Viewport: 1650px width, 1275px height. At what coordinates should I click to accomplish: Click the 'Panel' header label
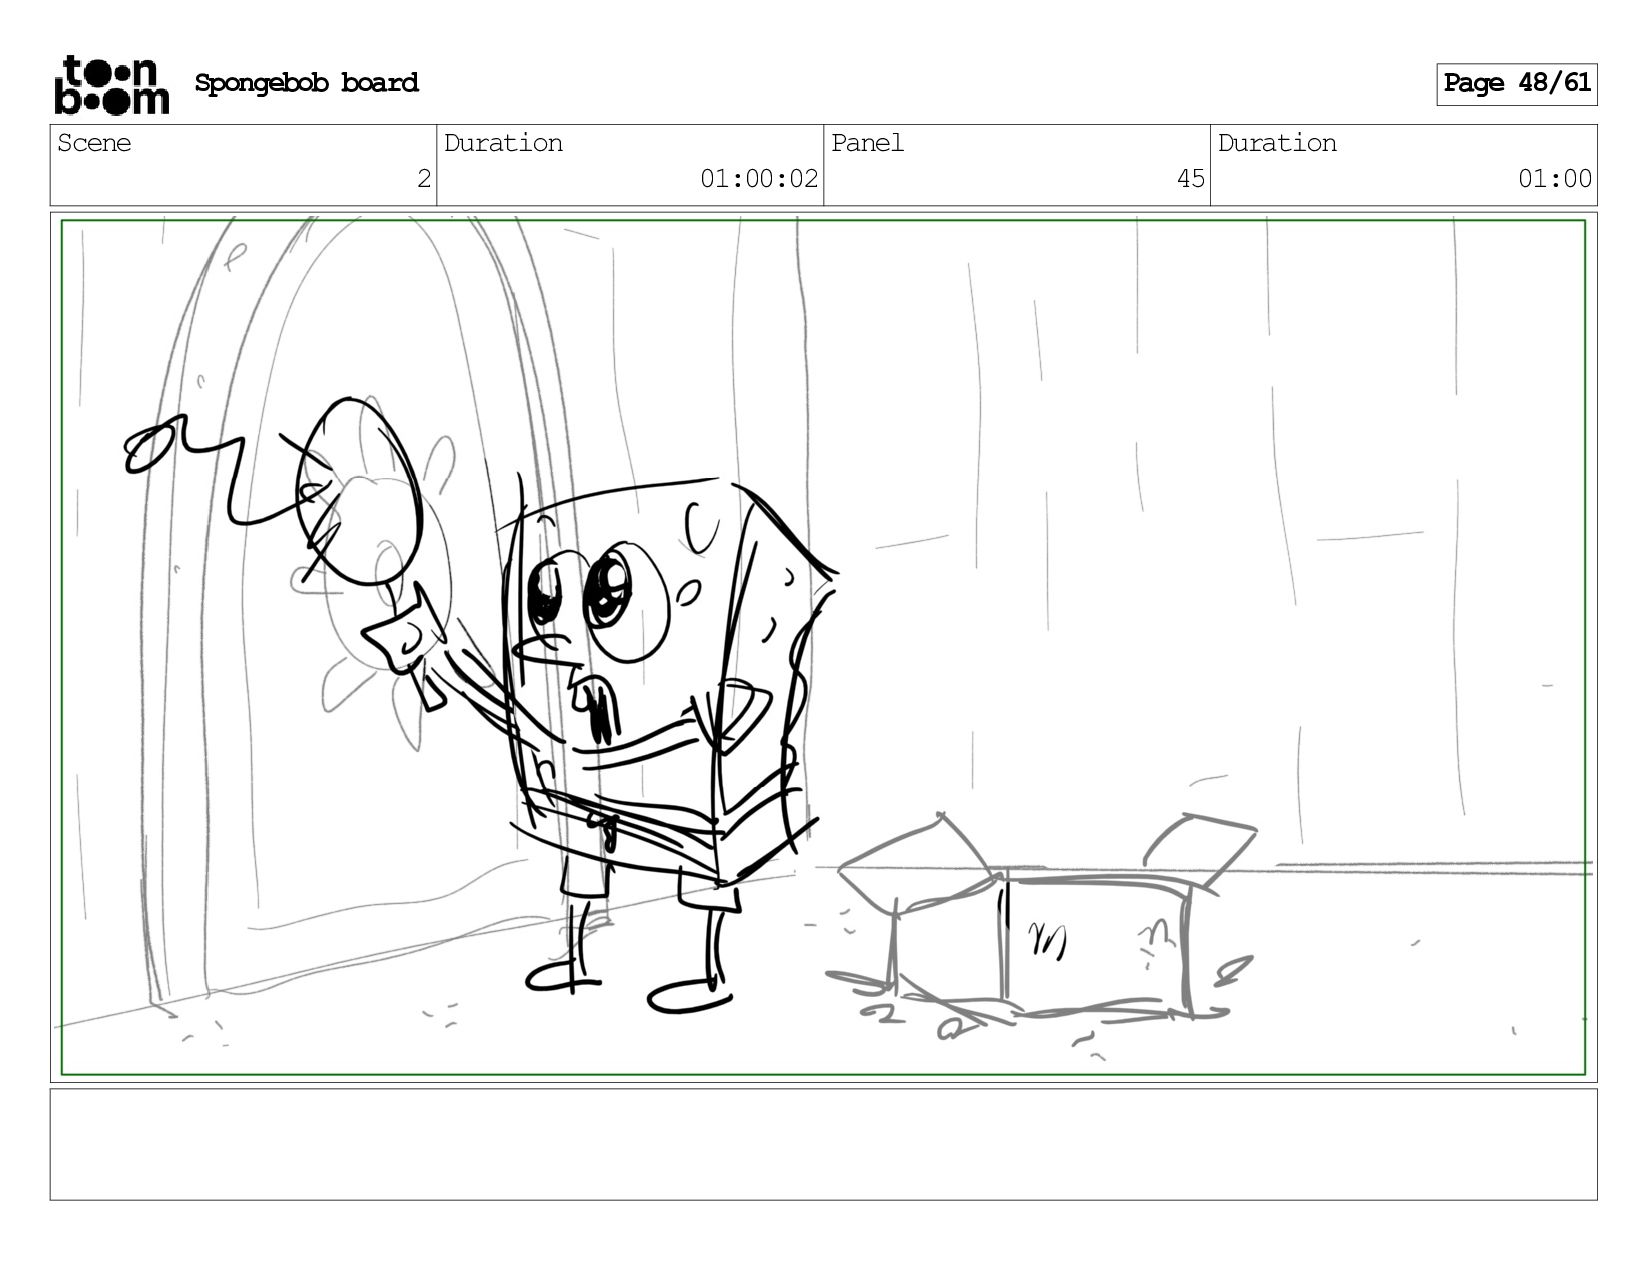[x=867, y=144]
